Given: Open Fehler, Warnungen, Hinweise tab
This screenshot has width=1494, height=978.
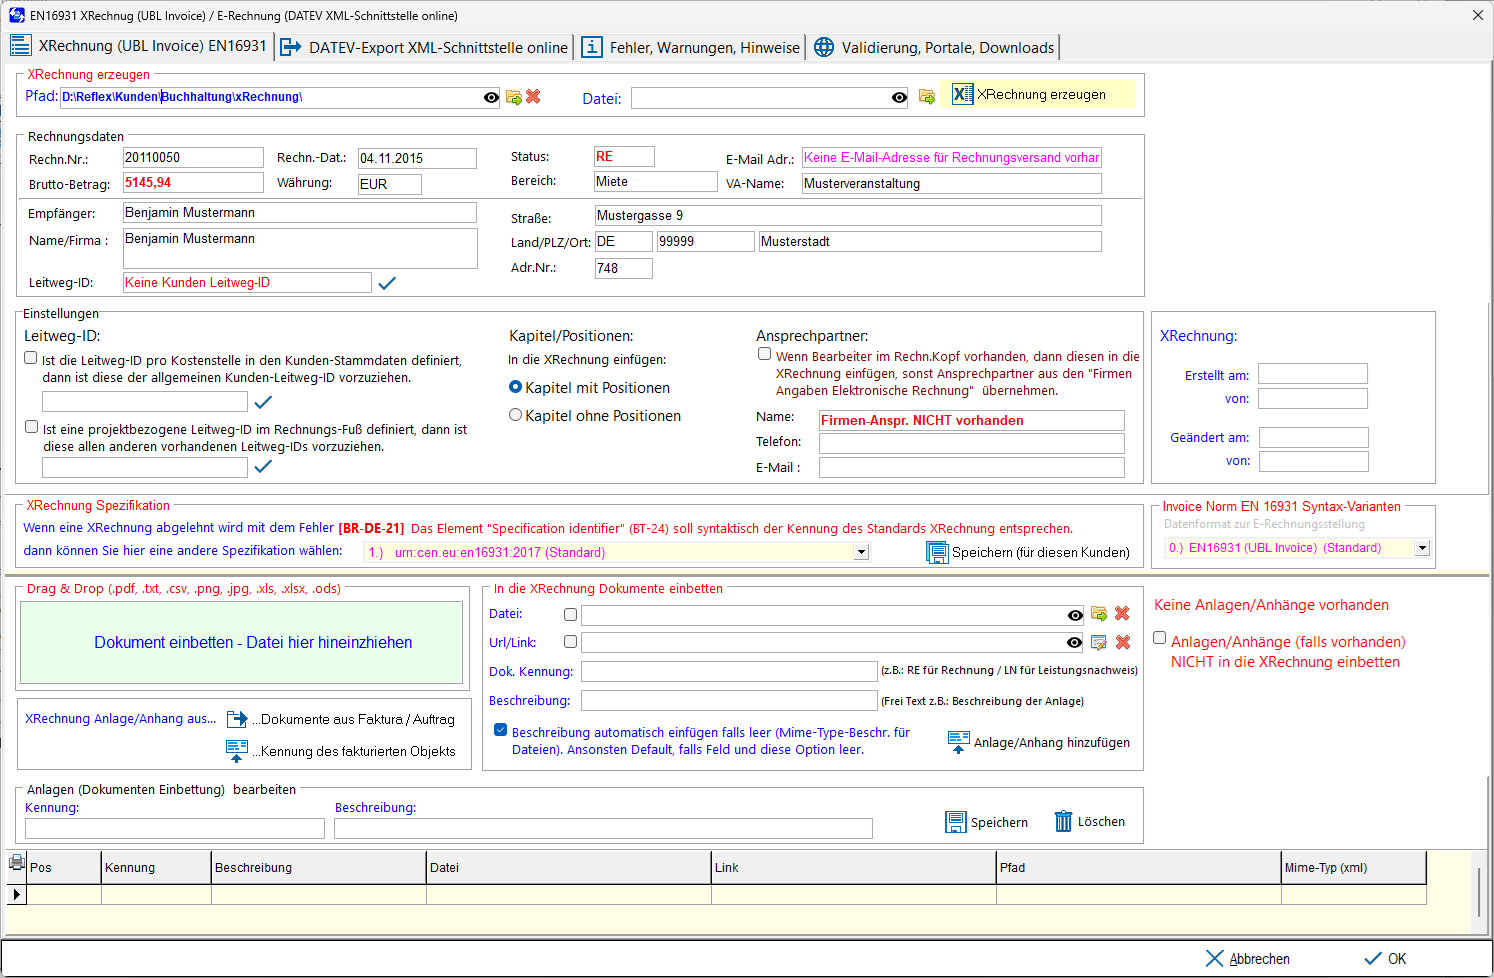Looking at the screenshot, I should pyautogui.click(x=691, y=47).
